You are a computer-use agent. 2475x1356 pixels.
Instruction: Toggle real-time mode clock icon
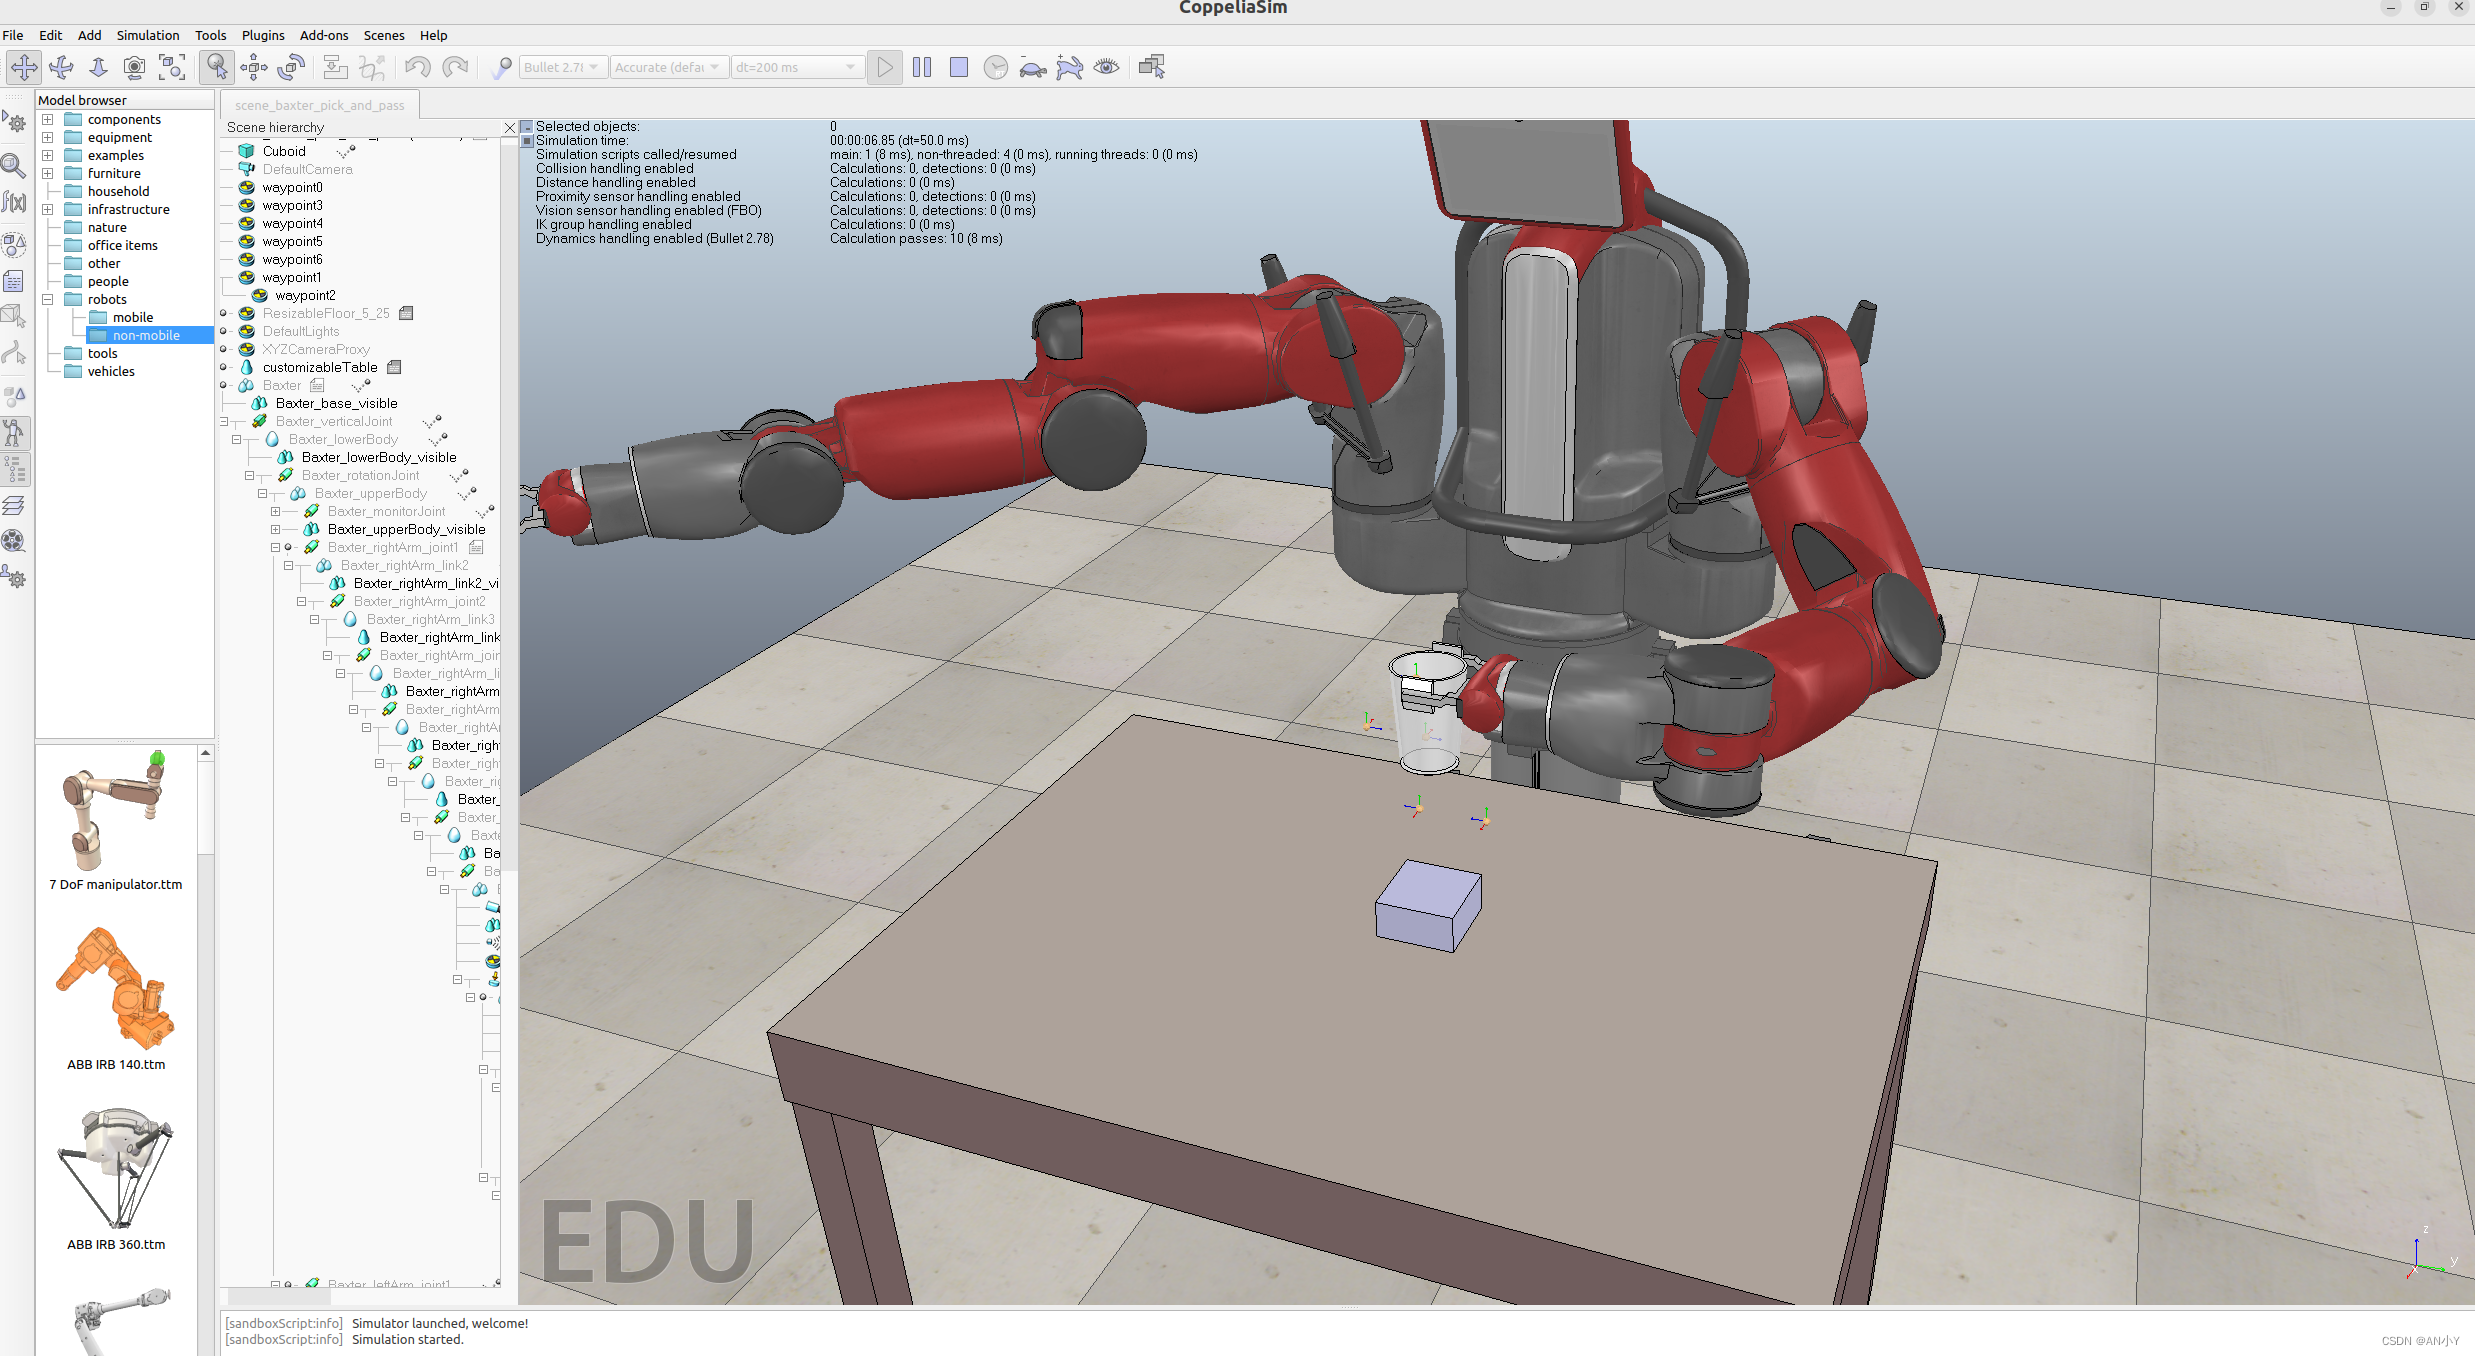(995, 67)
